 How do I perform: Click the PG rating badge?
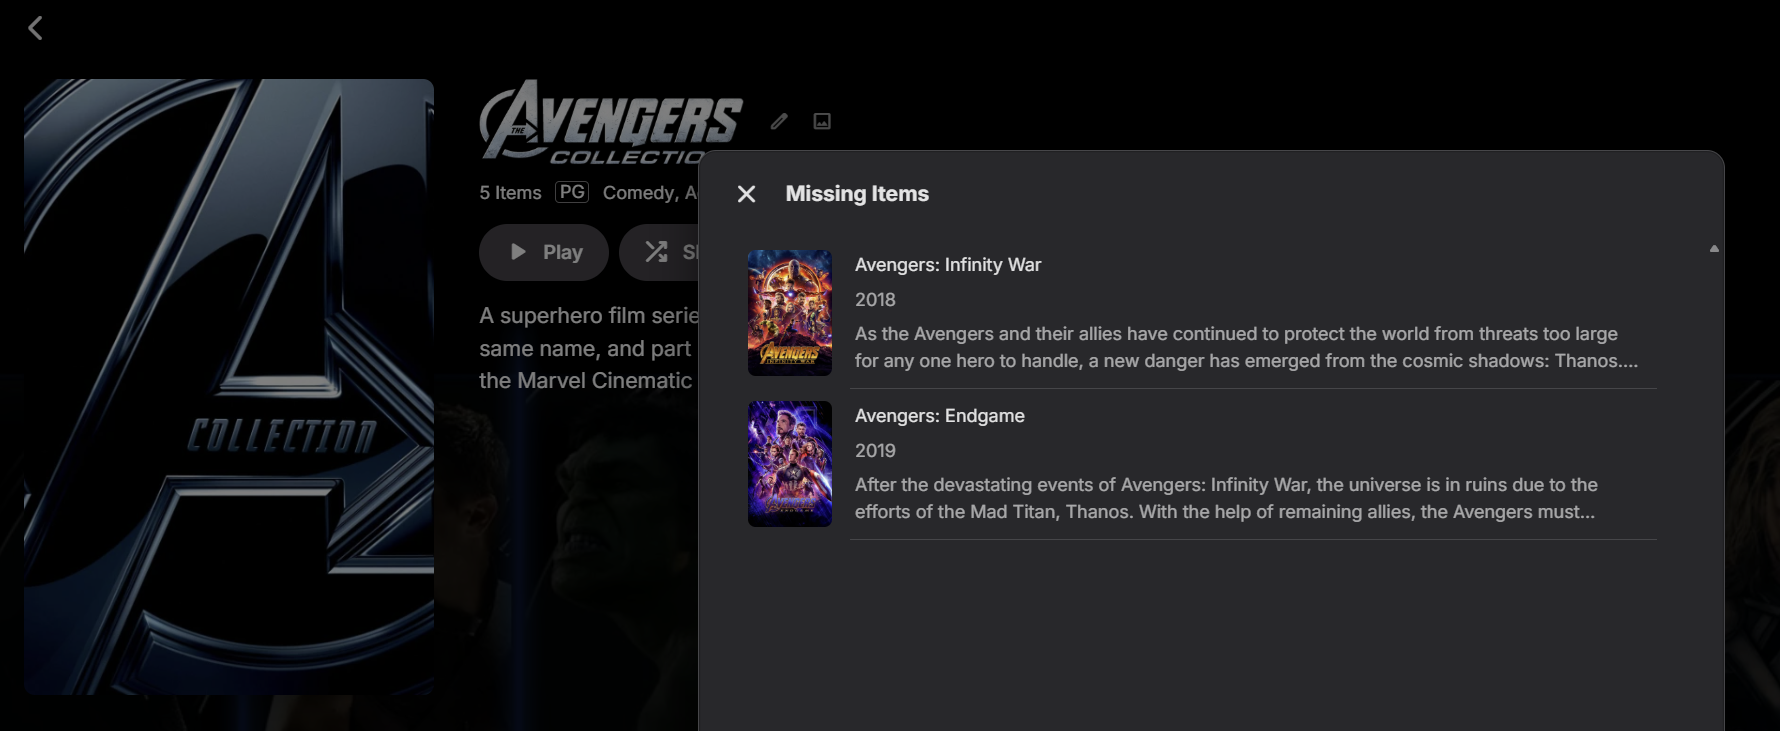pos(572,192)
